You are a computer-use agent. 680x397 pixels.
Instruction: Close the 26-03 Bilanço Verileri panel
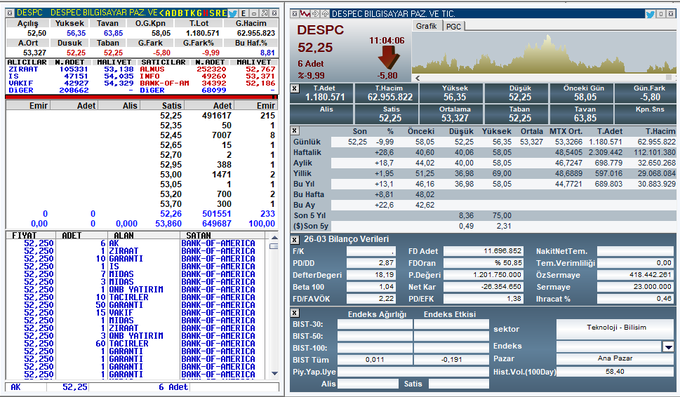tap(294, 239)
